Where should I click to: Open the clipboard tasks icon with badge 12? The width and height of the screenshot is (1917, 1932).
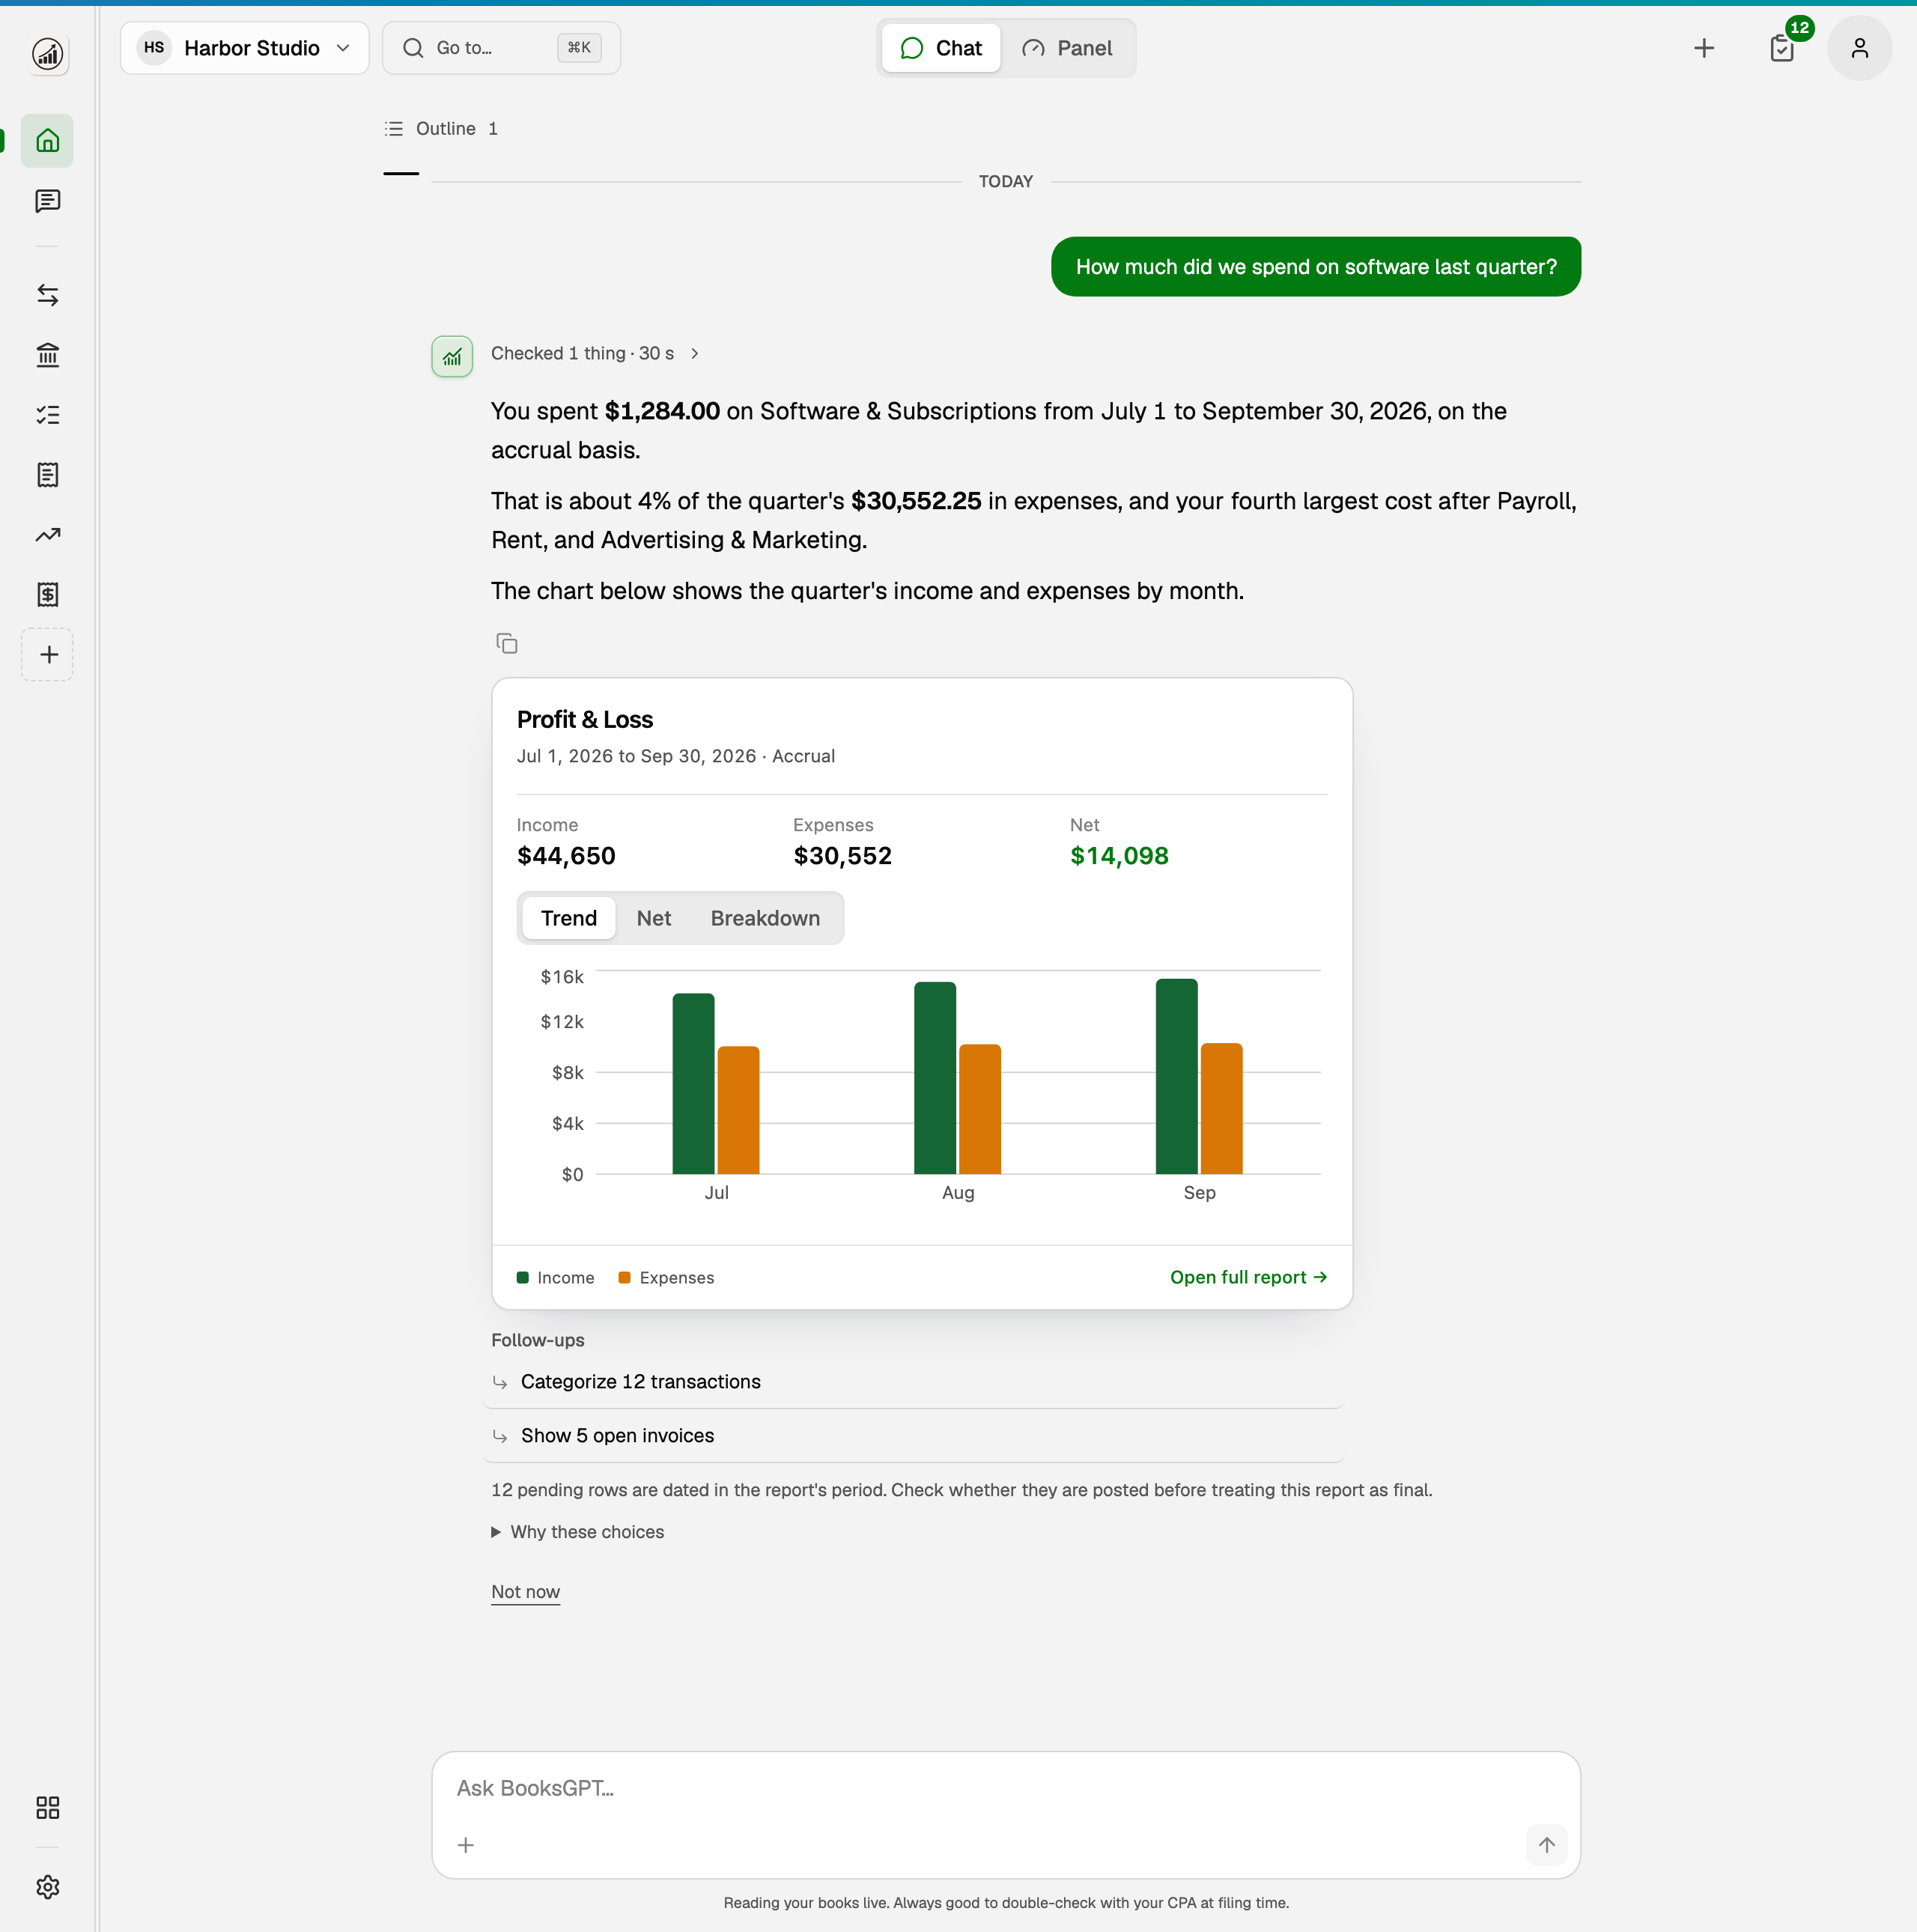point(1782,48)
